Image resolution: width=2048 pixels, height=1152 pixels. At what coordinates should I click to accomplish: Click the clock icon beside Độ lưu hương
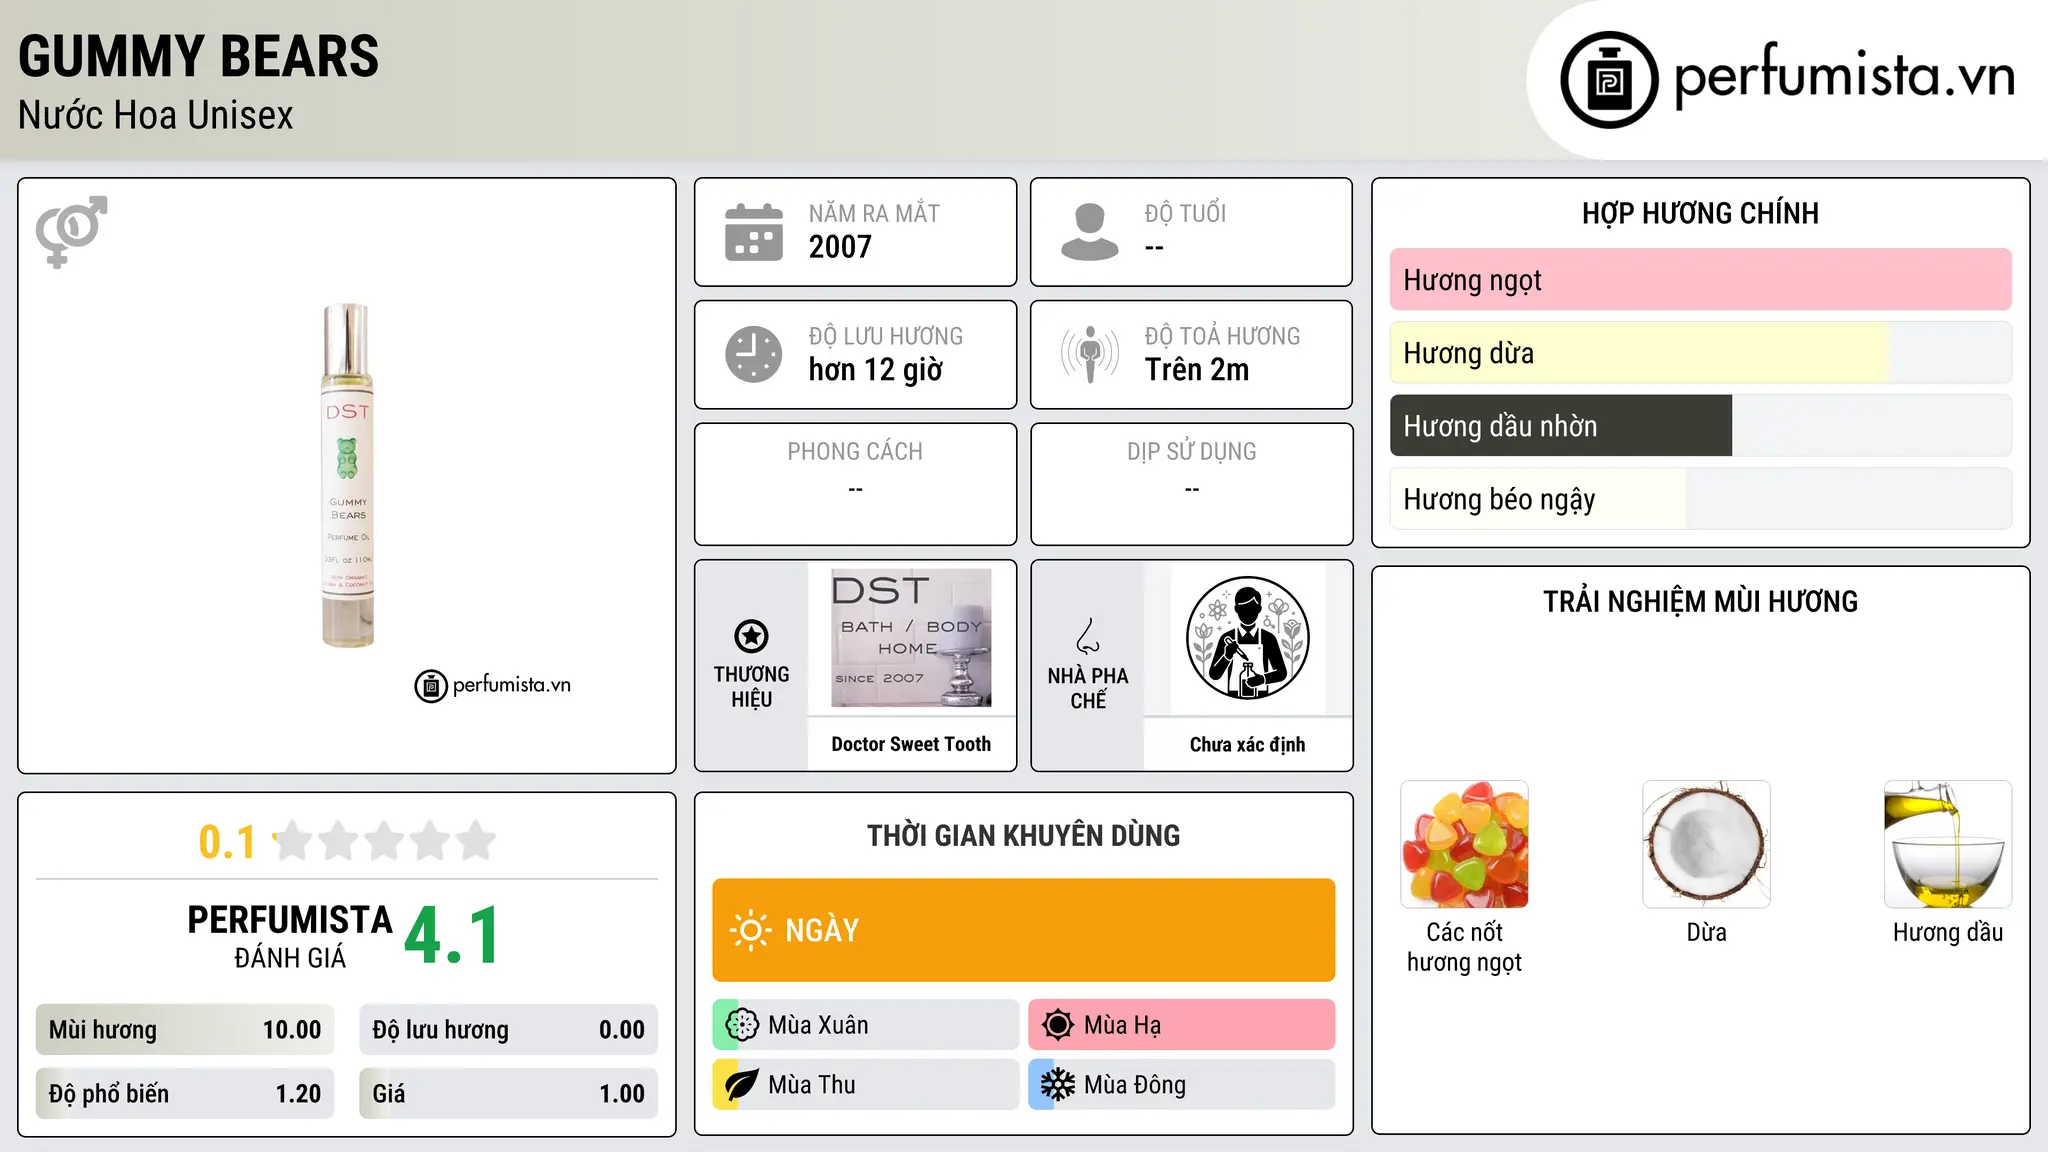[754, 354]
